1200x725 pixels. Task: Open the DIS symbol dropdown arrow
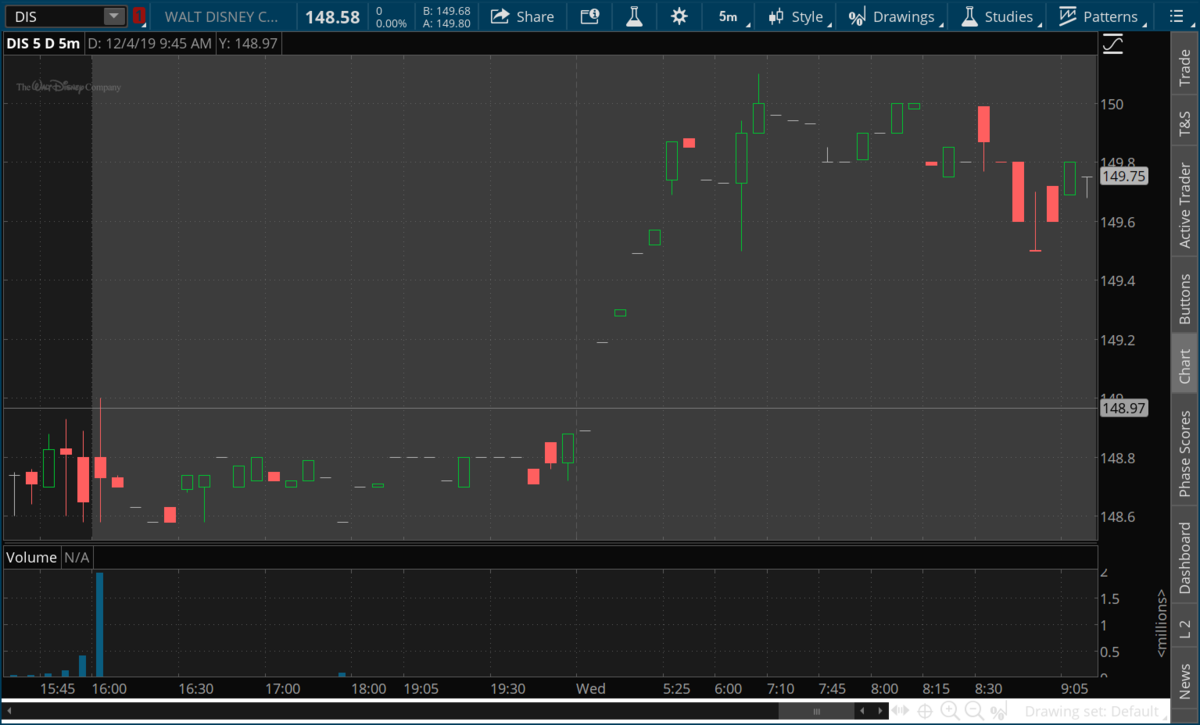[114, 16]
